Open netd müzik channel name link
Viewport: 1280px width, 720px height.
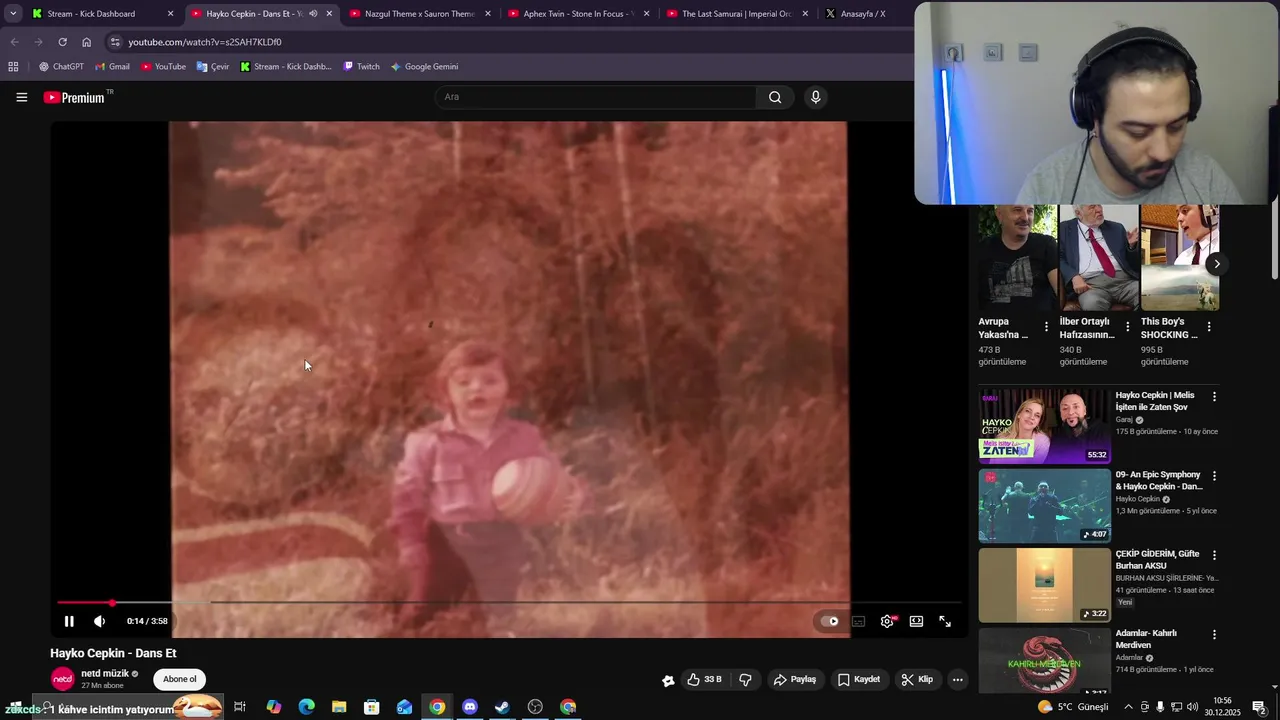pyautogui.click(x=105, y=673)
